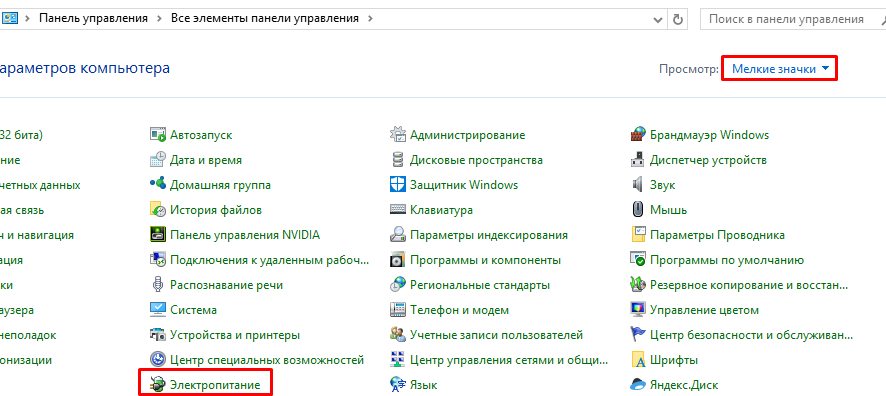Viewport: 886px width, 396px height.
Task: Open the Язык link
Action: point(423,385)
